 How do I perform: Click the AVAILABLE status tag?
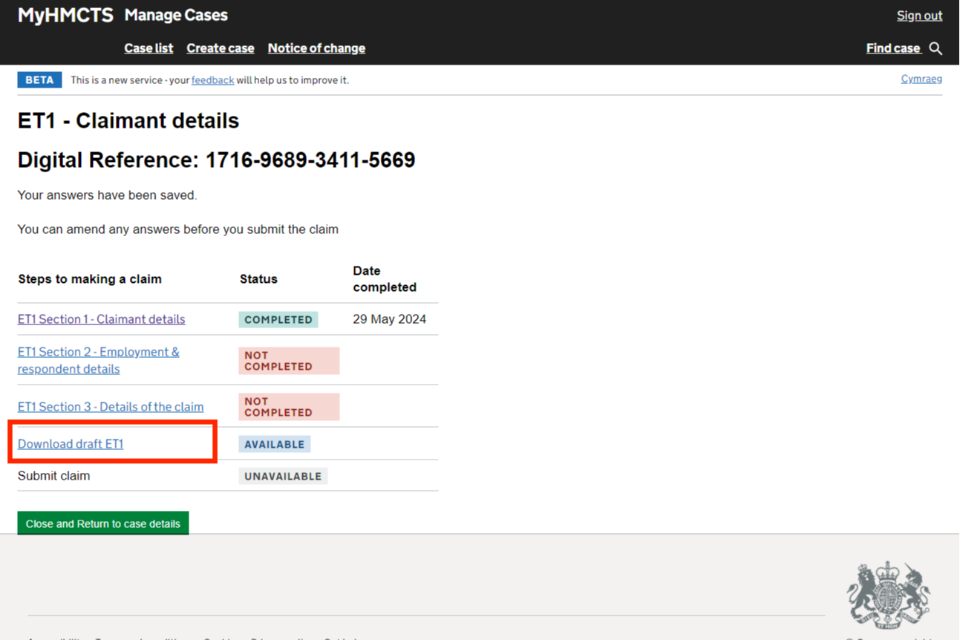tap(274, 444)
